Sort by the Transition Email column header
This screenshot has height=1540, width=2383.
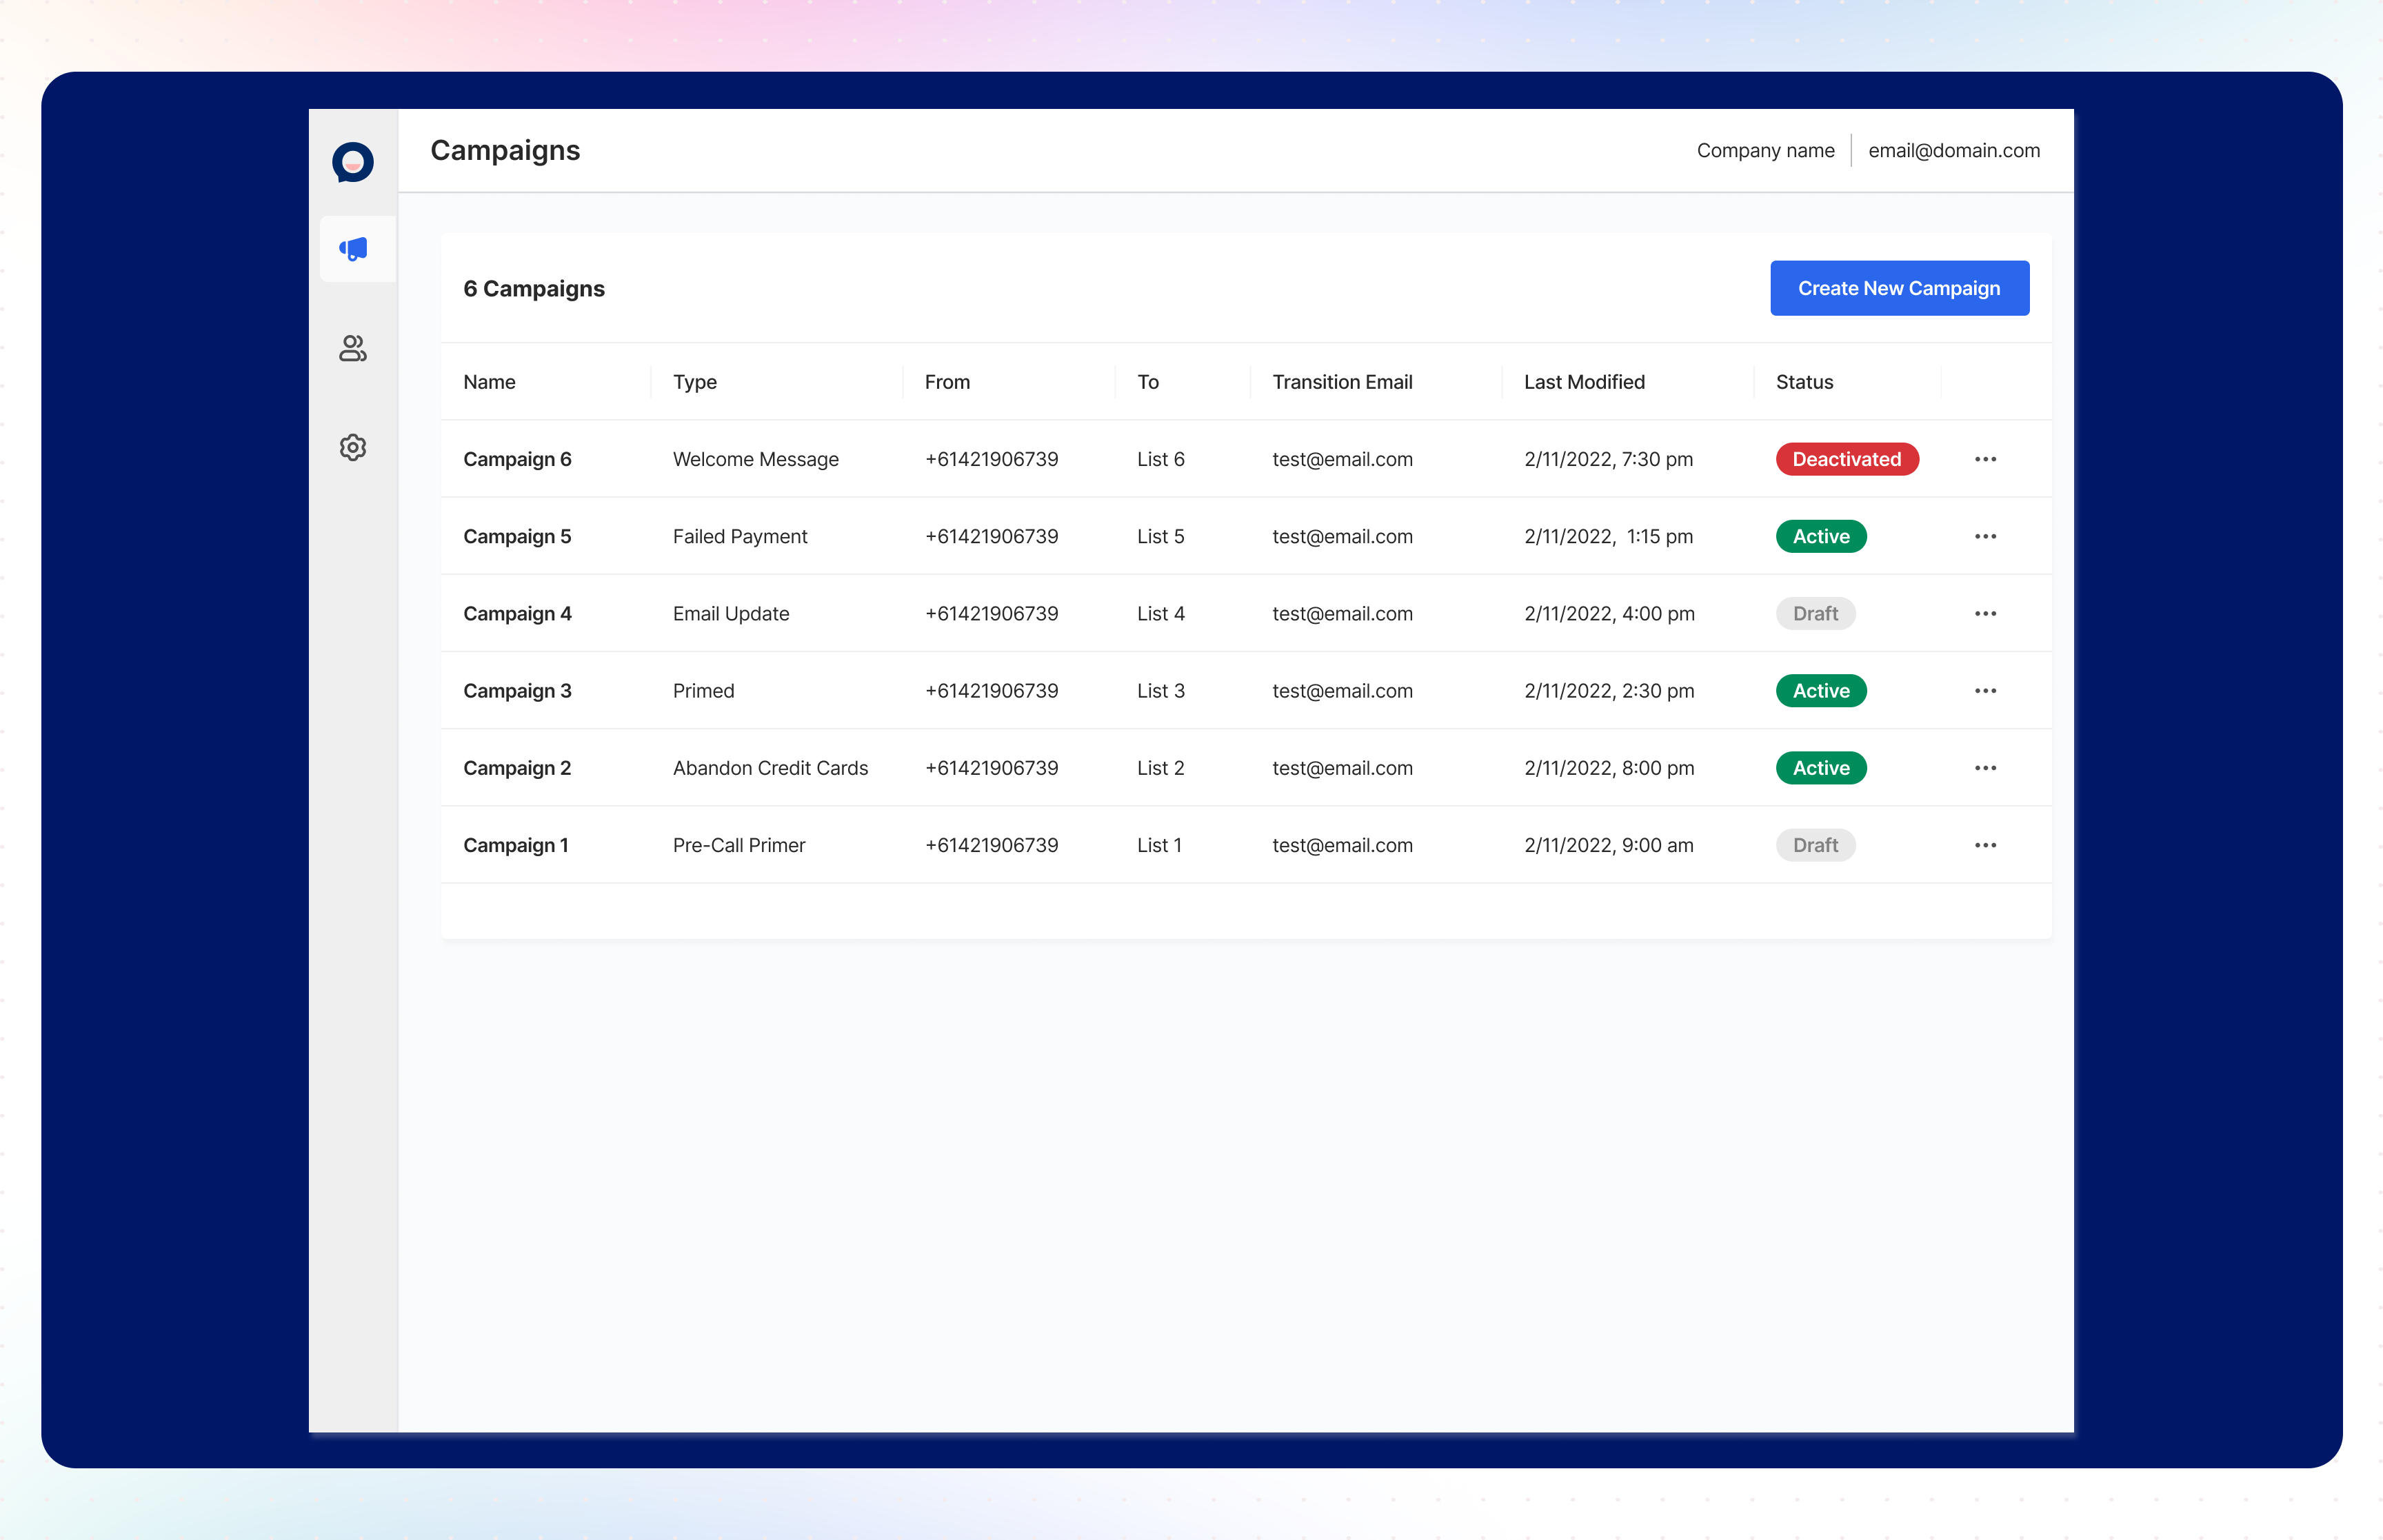(1342, 382)
